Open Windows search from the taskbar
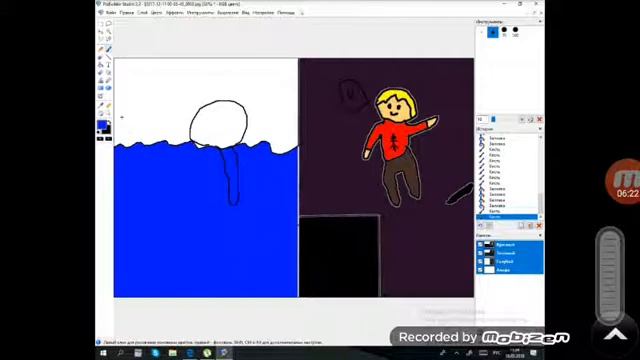The width and height of the screenshot is (640, 360). 120,353
